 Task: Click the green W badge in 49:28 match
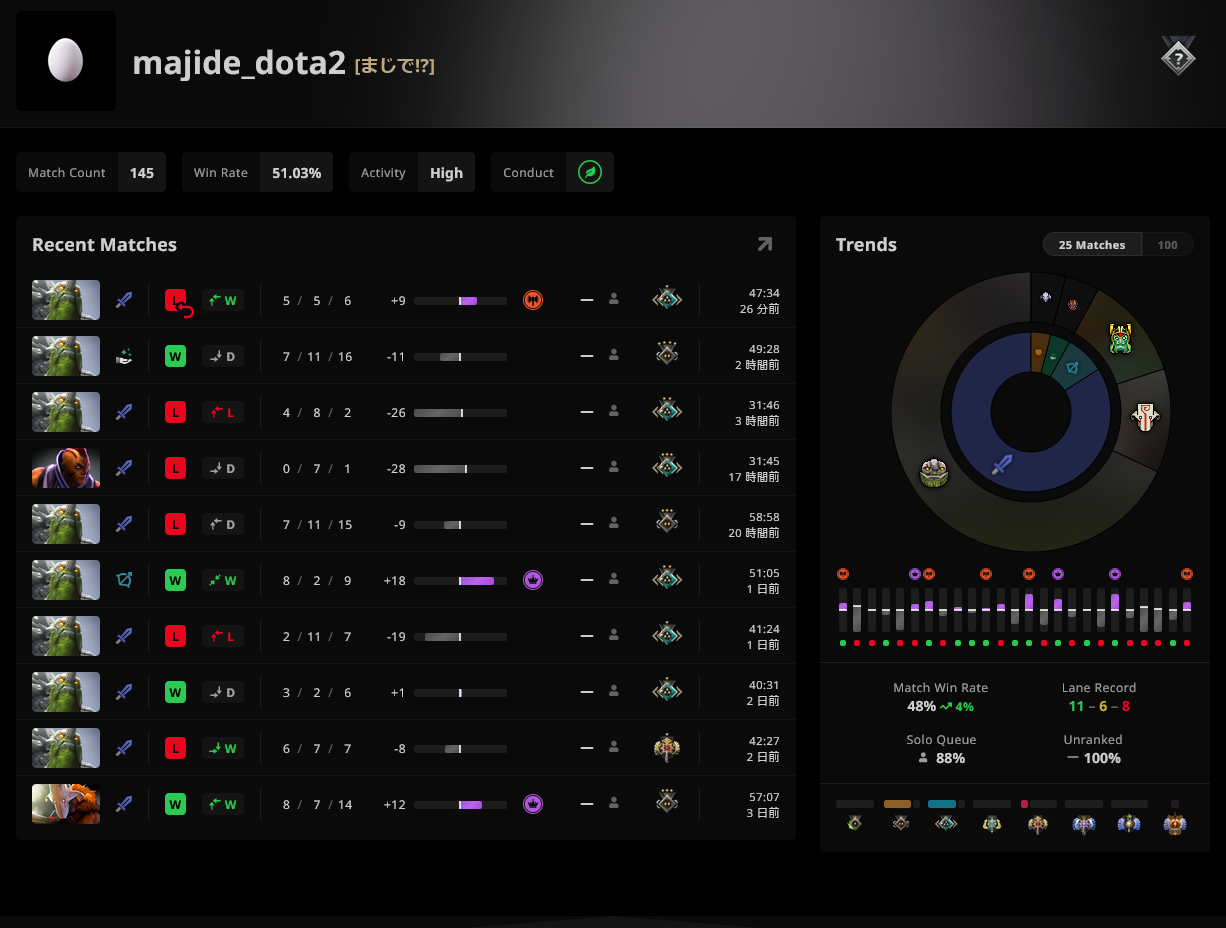click(x=175, y=356)
